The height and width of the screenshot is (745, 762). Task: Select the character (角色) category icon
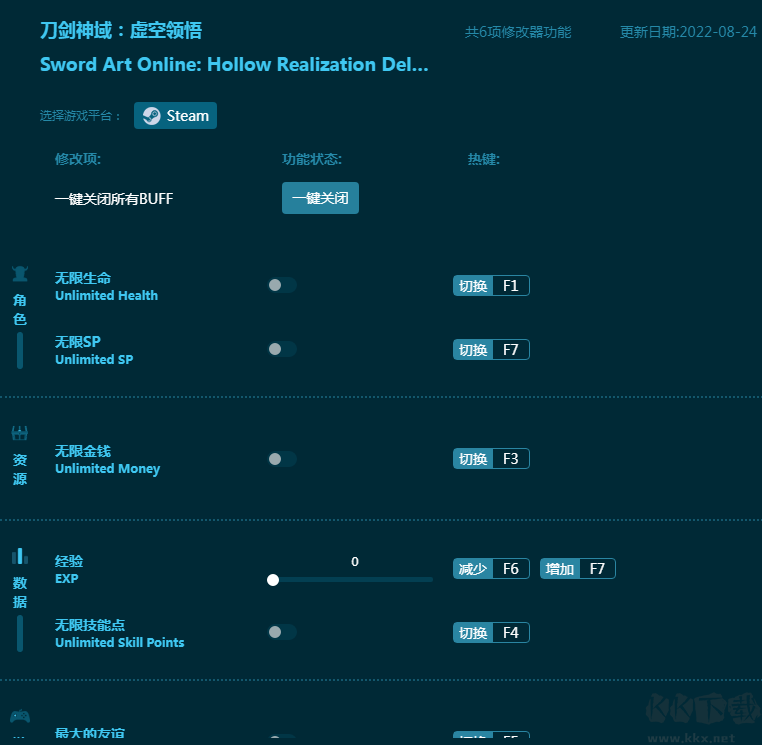coord(20,273)
